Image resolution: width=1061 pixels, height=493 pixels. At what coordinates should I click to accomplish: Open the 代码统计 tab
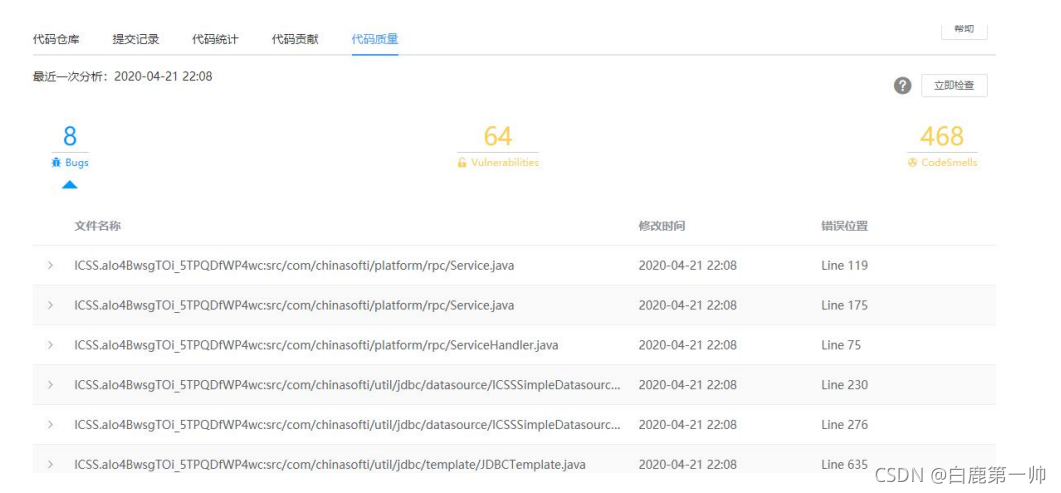215,39
